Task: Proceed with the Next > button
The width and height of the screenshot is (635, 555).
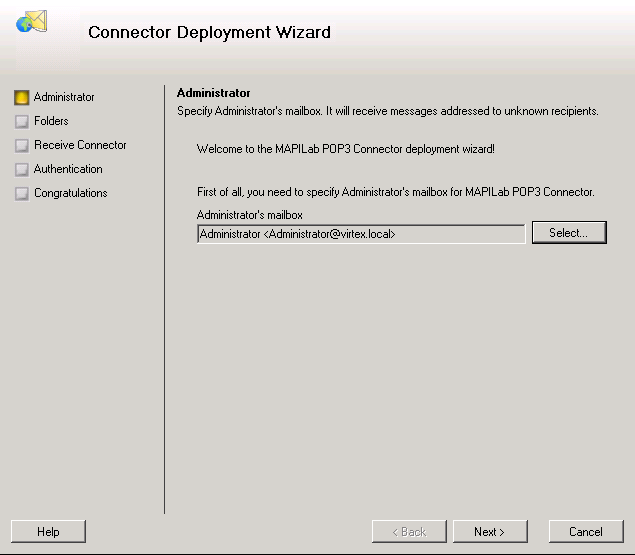Action: click(x=490, y=532)
